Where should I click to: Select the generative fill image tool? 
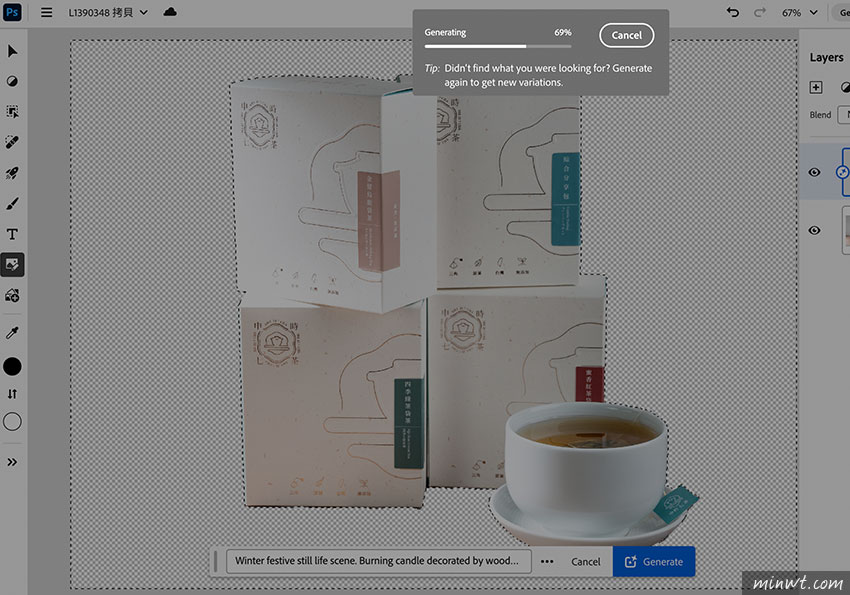(12, 264)
